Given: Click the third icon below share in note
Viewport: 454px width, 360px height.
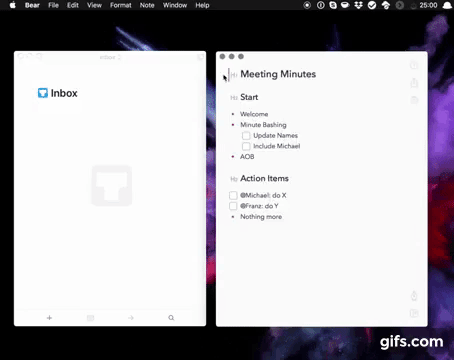Looking at the screenshot, I should tap(414, 100).
